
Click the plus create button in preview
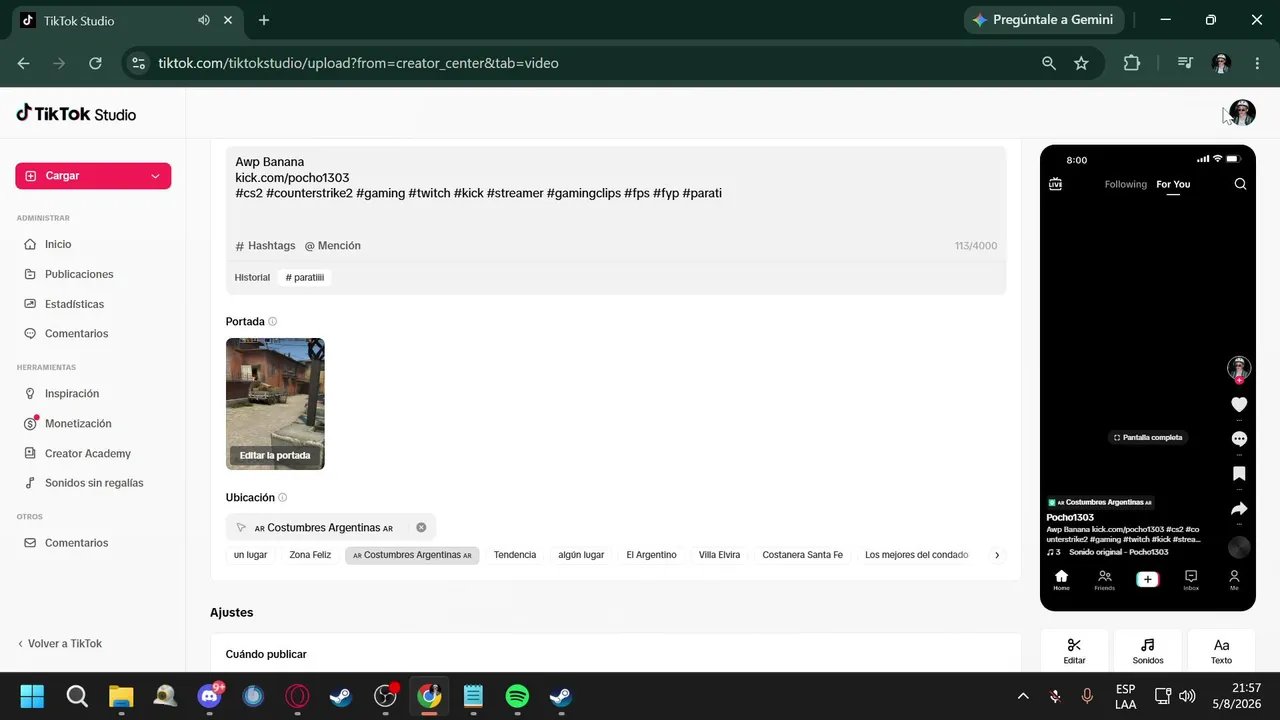[x=1147, y=579]
